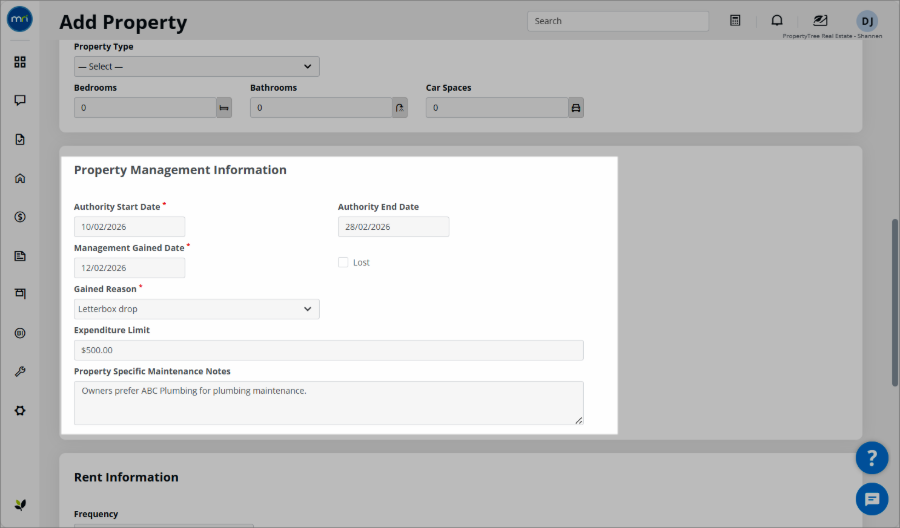
Task: Click the Bedrooms number field
Action: (145, 108)
